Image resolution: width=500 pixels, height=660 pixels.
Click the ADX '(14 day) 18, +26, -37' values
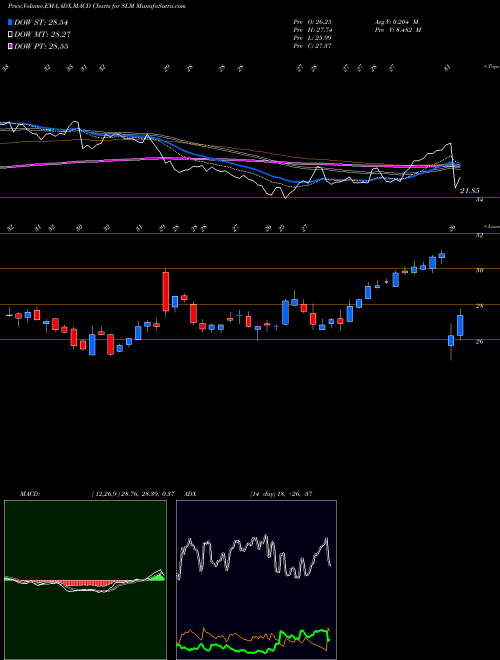click(x=280, y=493)
